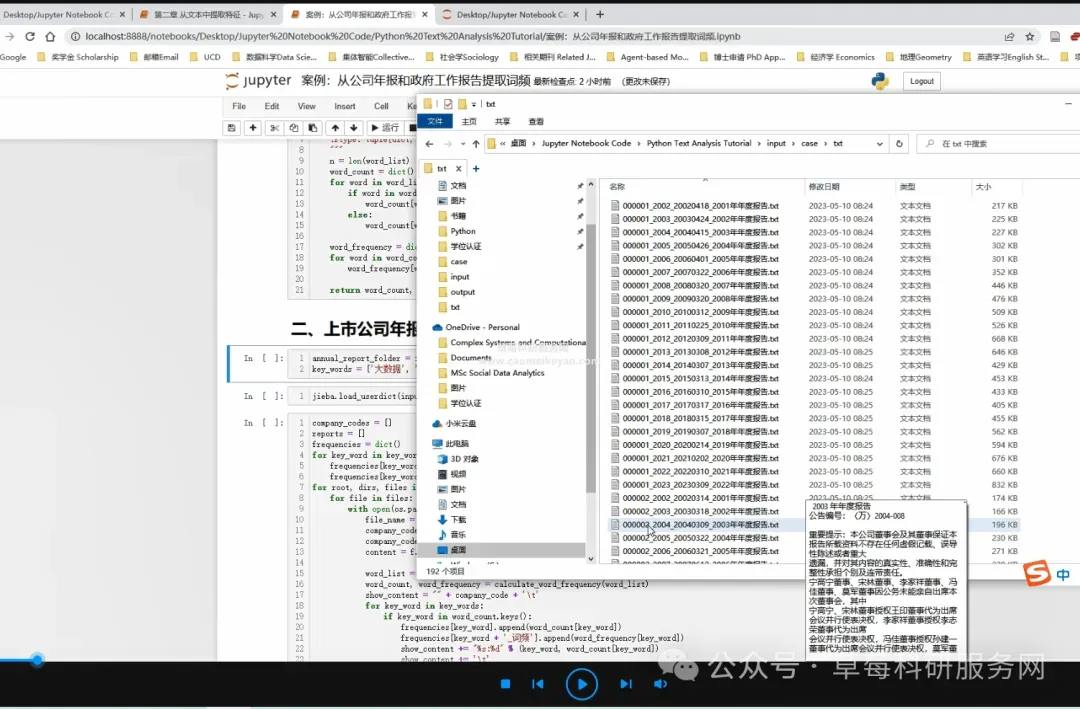Viewport: 1080px width, 709px height.
Task: Save notebook with the floppy disk icon
Action: (x=231, y=127)
